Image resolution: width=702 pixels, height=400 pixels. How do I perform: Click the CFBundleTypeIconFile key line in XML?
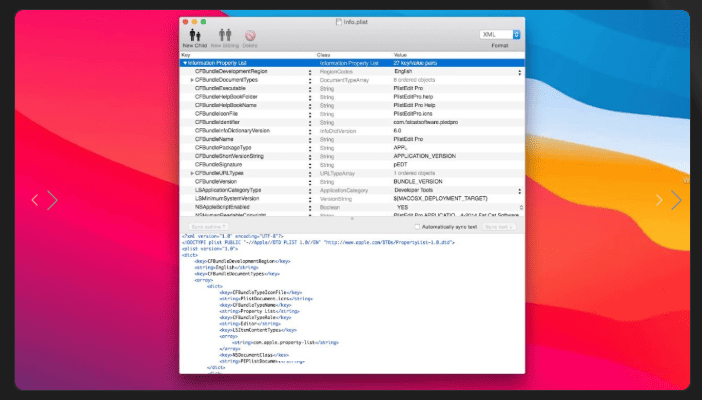(x=261, y=292)
